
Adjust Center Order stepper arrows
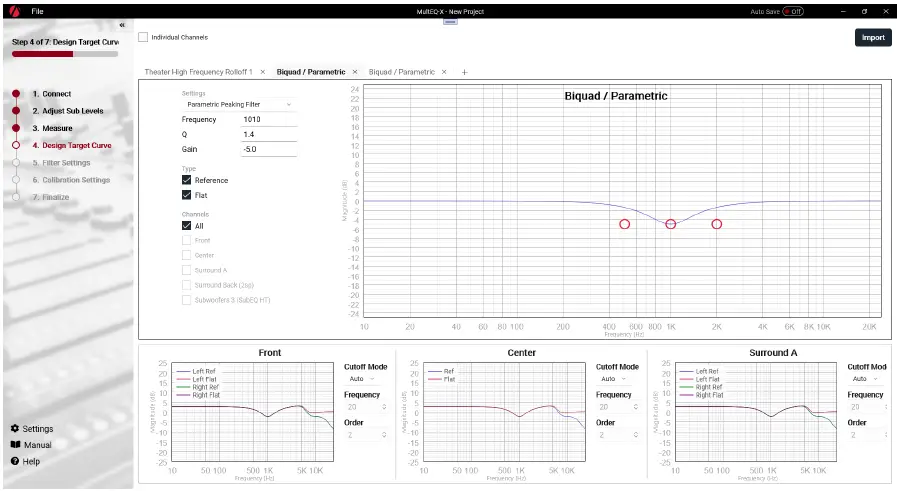pyautogui.click(x=636, y=435)
